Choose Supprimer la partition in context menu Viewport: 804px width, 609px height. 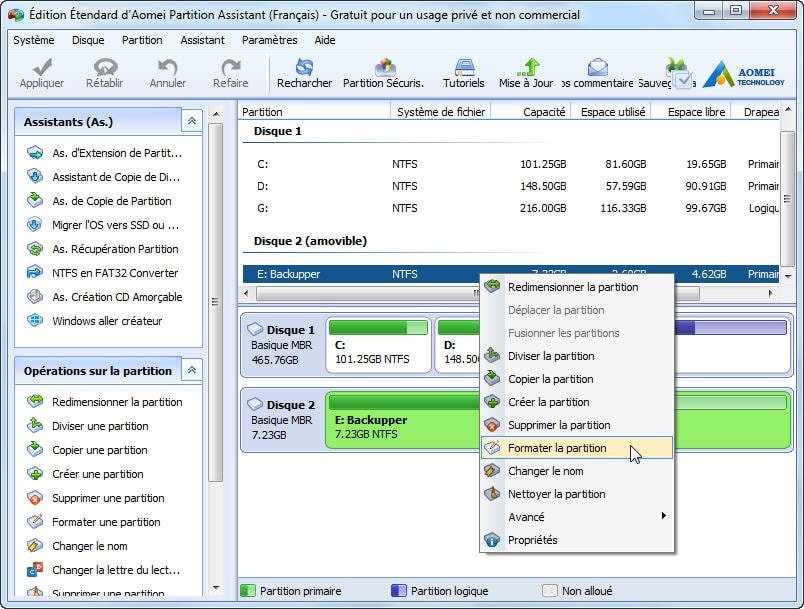tap(577, 425)
